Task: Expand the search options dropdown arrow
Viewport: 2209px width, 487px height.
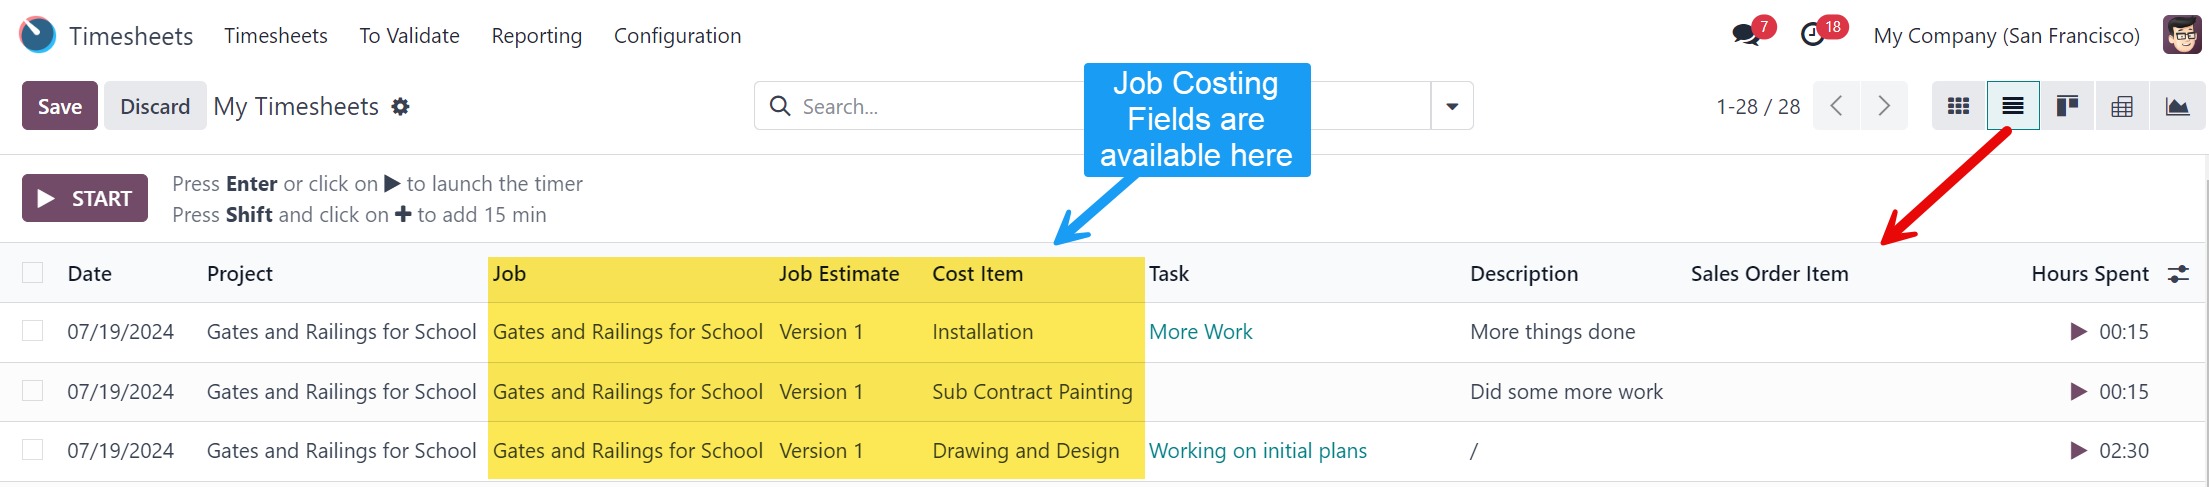Action: point(1452,106)
